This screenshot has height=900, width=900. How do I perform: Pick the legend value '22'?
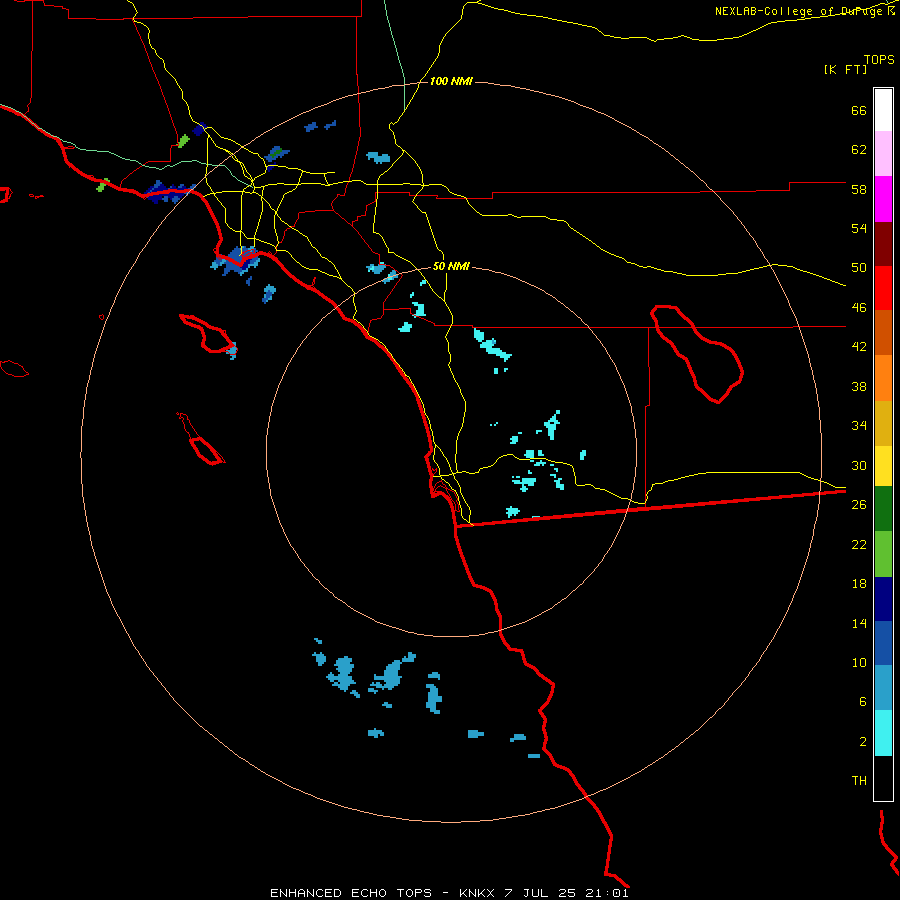click(x=859, y=544)
